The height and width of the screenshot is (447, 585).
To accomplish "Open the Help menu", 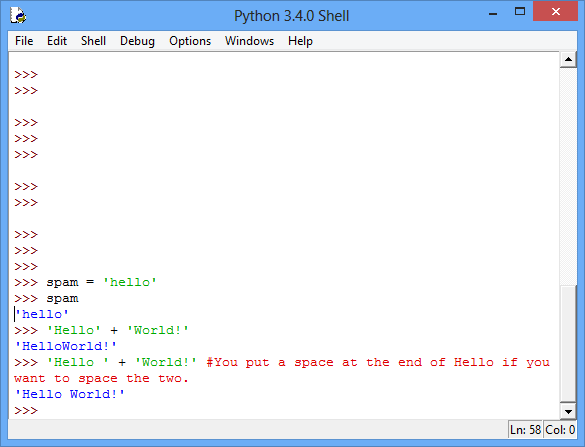I will [x=300, y=41].
